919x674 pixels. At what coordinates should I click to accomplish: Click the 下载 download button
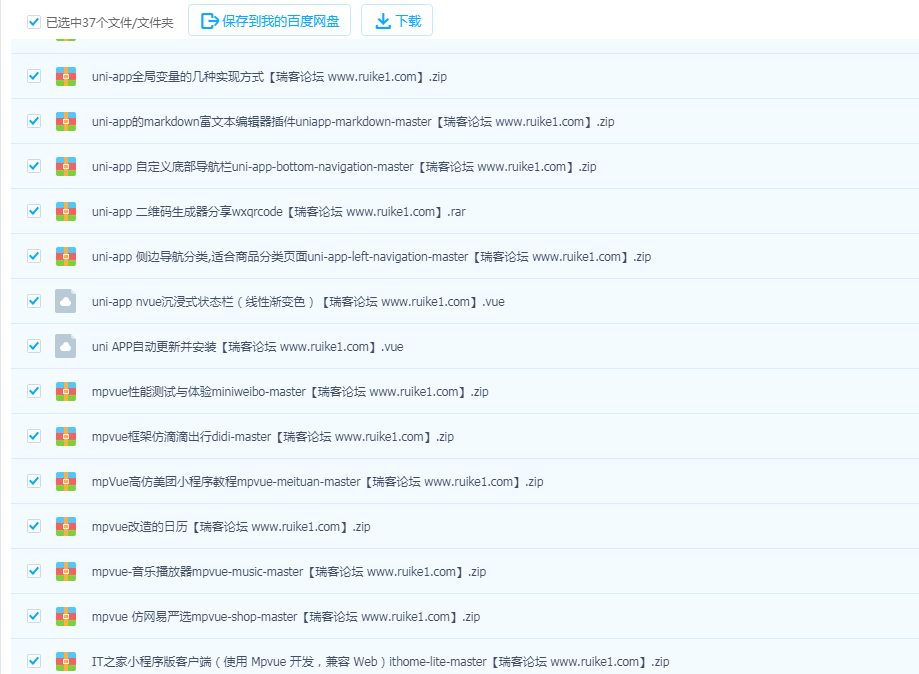coord(397,21)
